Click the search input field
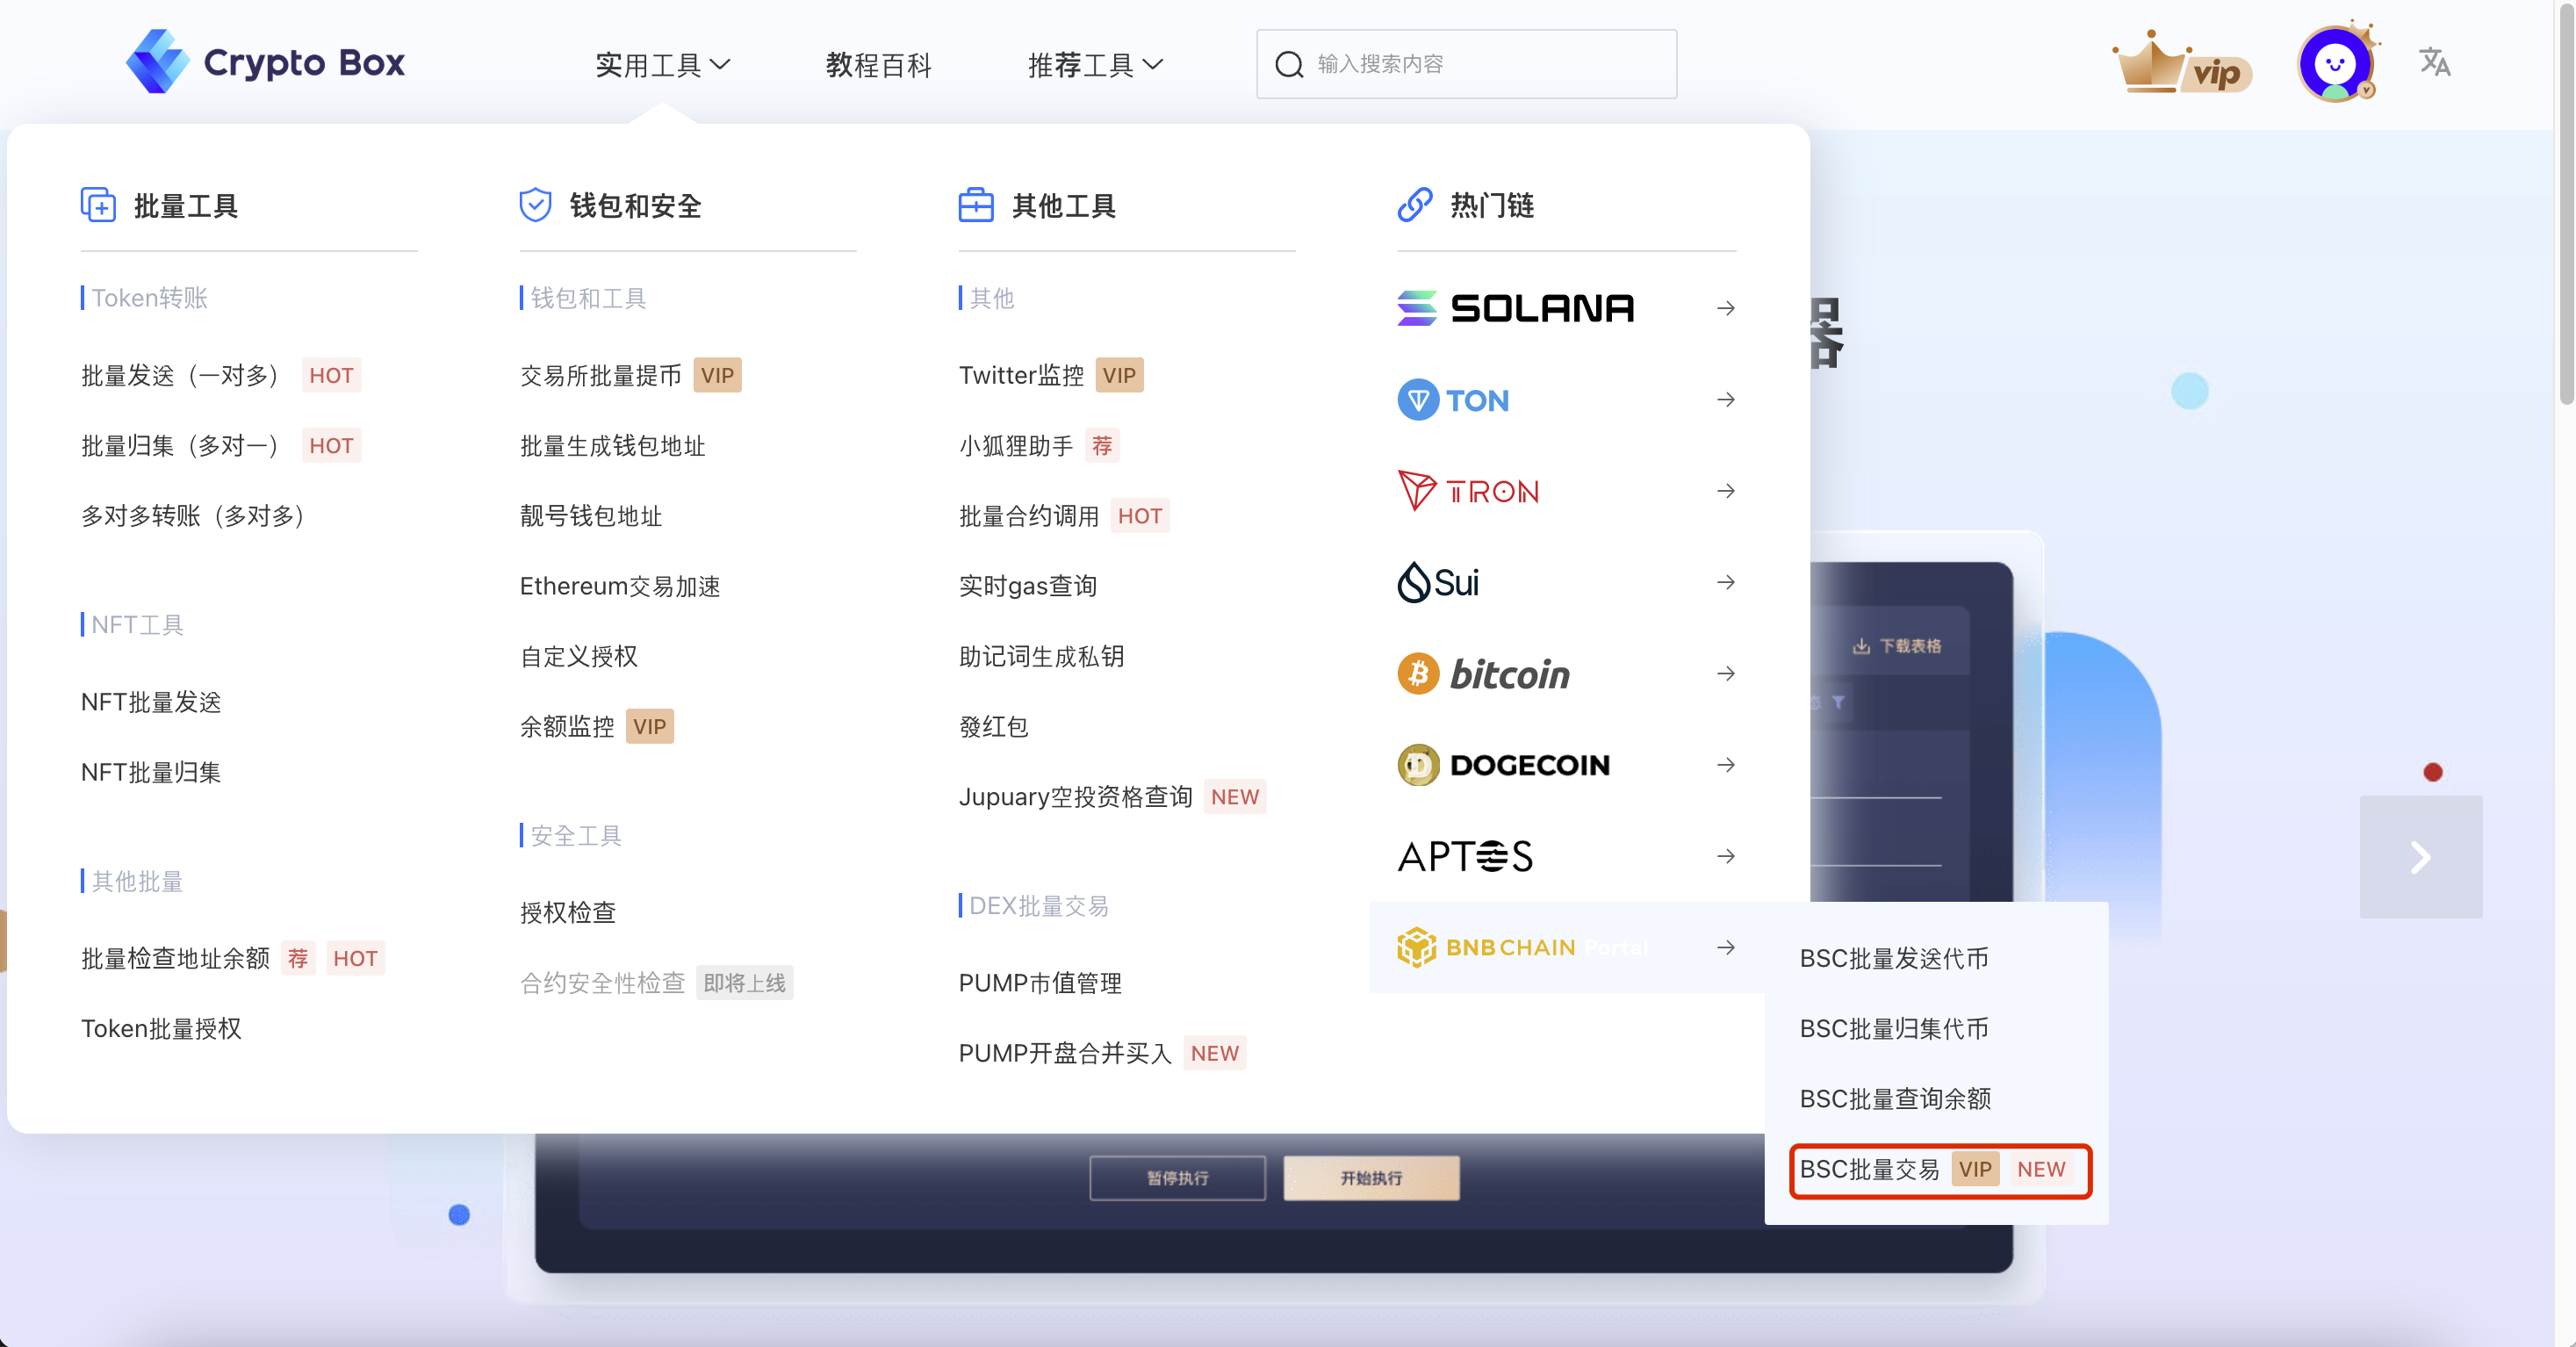Viewport: 2576px width, 1347px height. click(1466, 64)
